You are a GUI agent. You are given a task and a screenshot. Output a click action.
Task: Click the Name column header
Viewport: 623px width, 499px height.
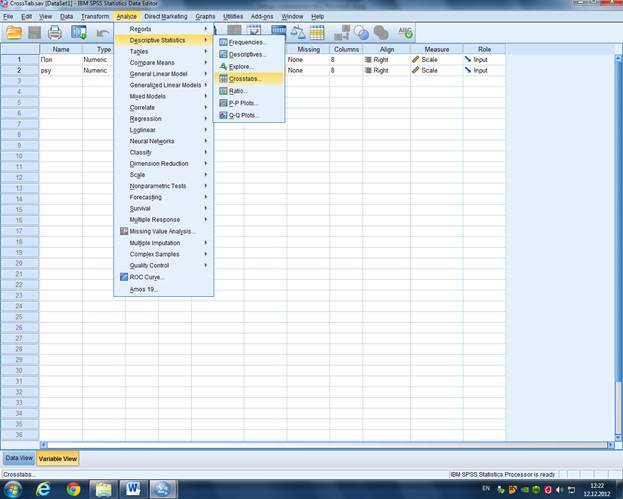pyautogui.click(x=61, y=49)
